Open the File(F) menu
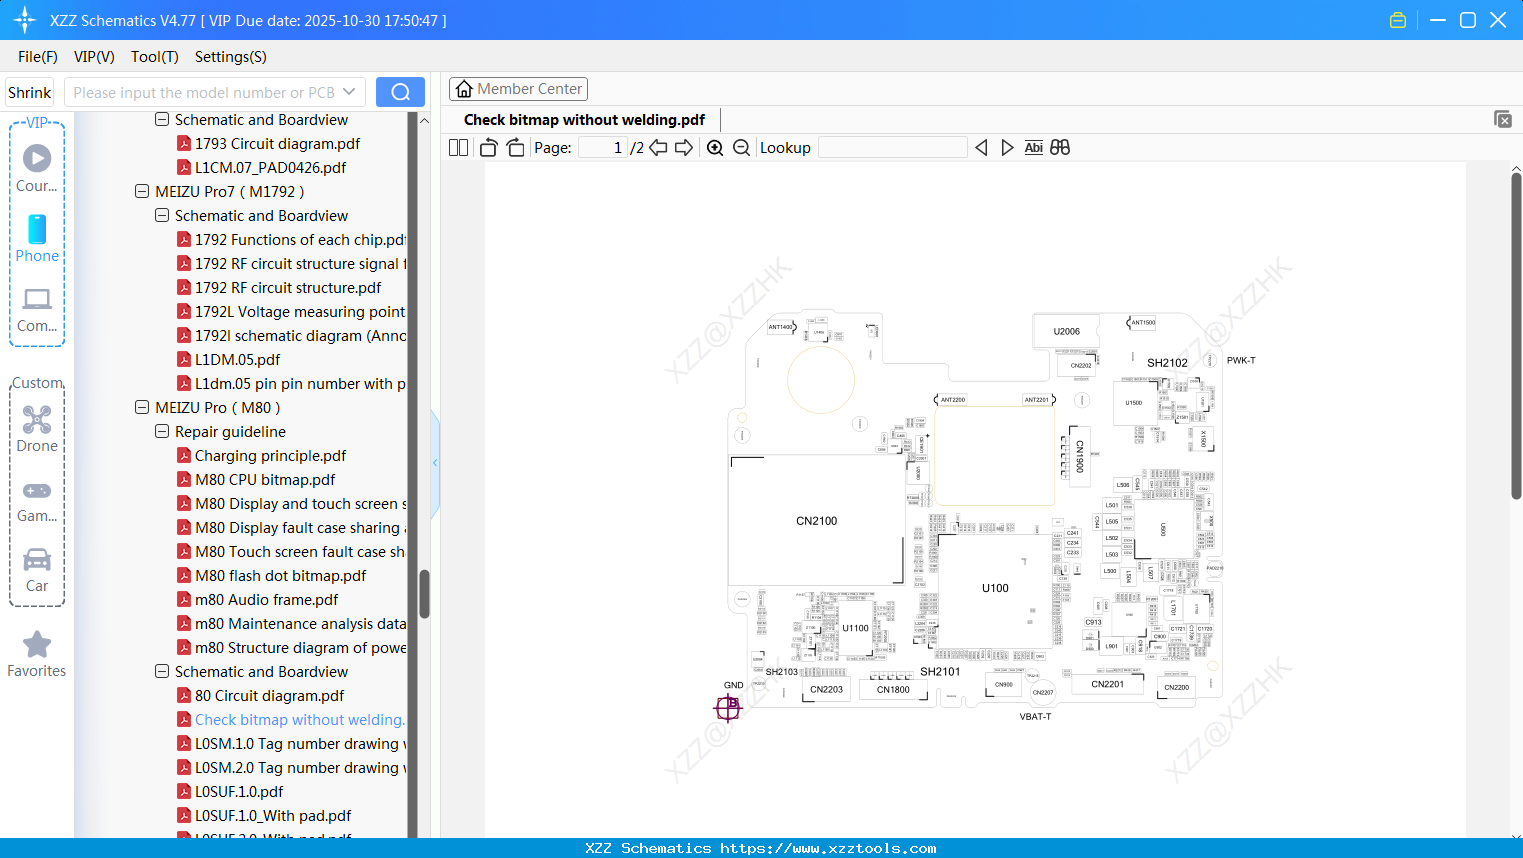 (38, 57)
